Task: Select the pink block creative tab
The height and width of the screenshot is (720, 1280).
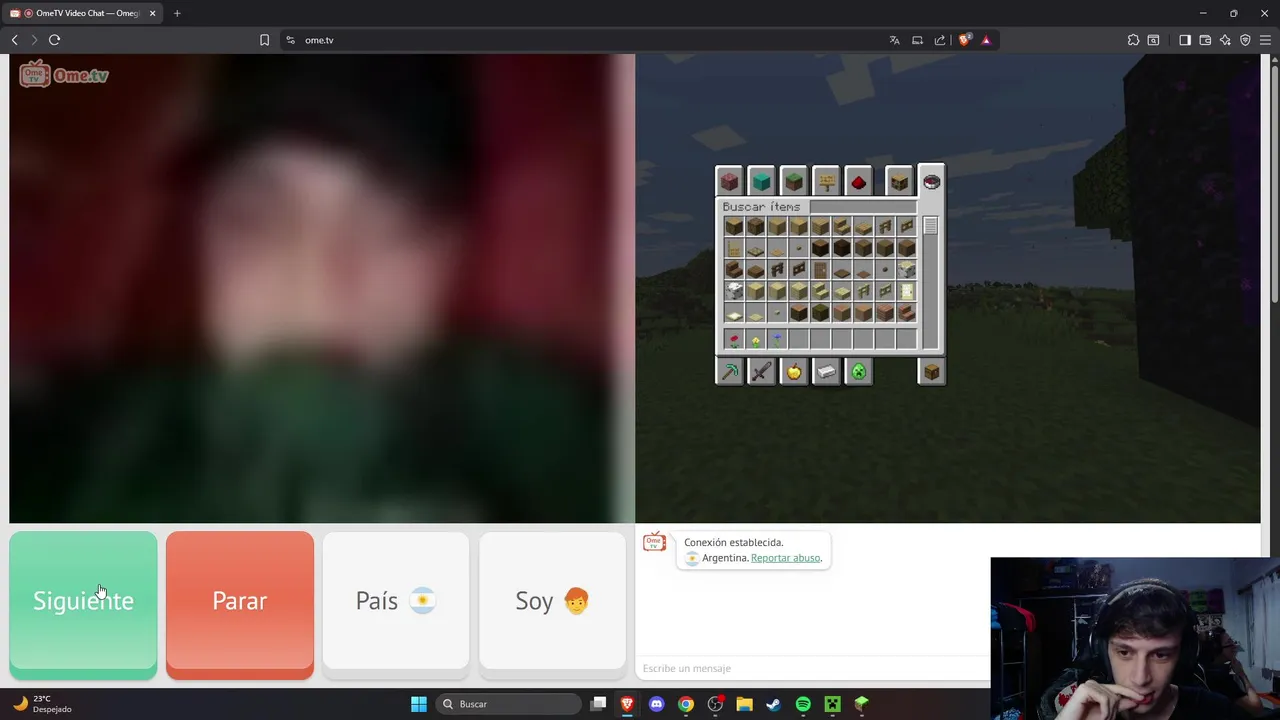Action: click(729, 181)
